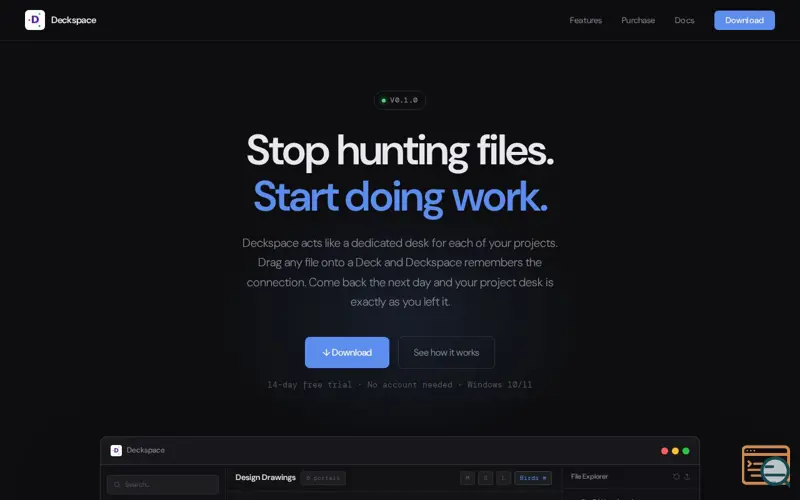This screenshot has height=500, width=800.
Task: Click the red window dot in the preview
Action: [x=664, y=451]
